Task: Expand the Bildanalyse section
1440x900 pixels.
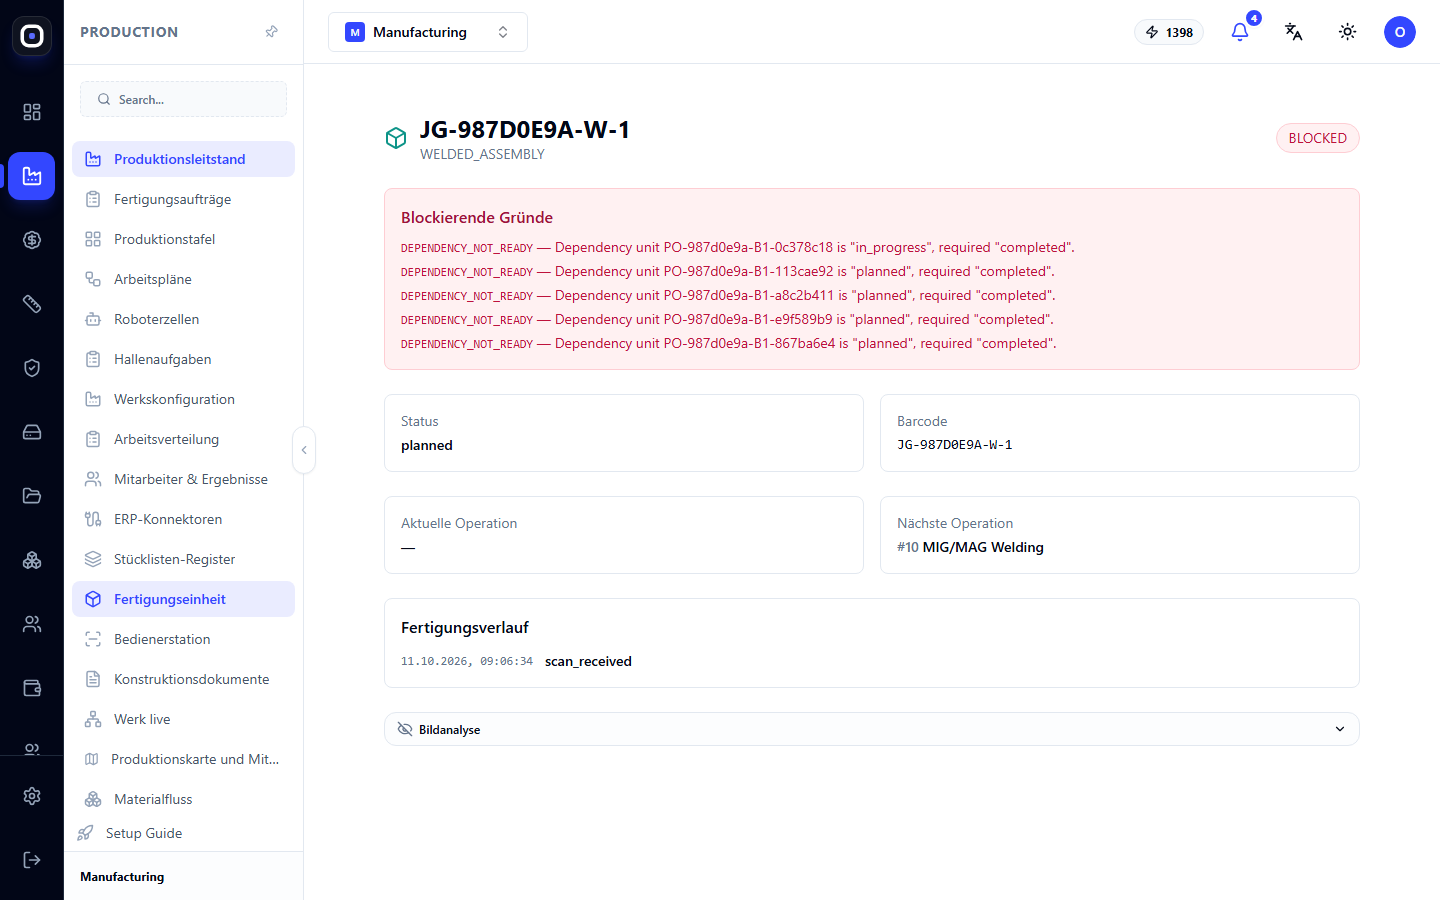Action: 872,729
